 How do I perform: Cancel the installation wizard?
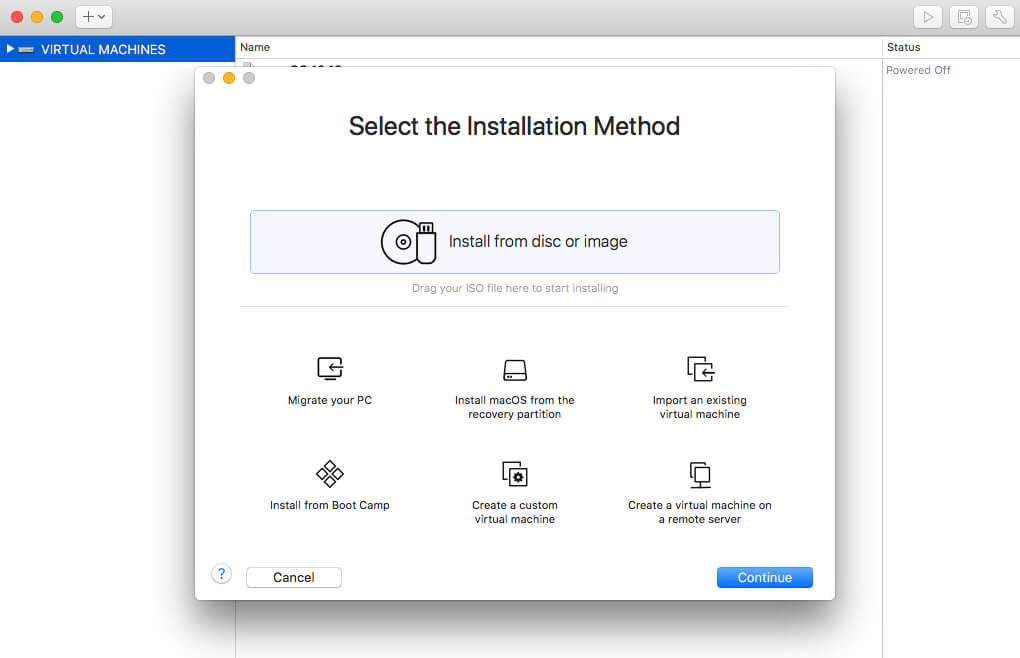coord(293,577)
